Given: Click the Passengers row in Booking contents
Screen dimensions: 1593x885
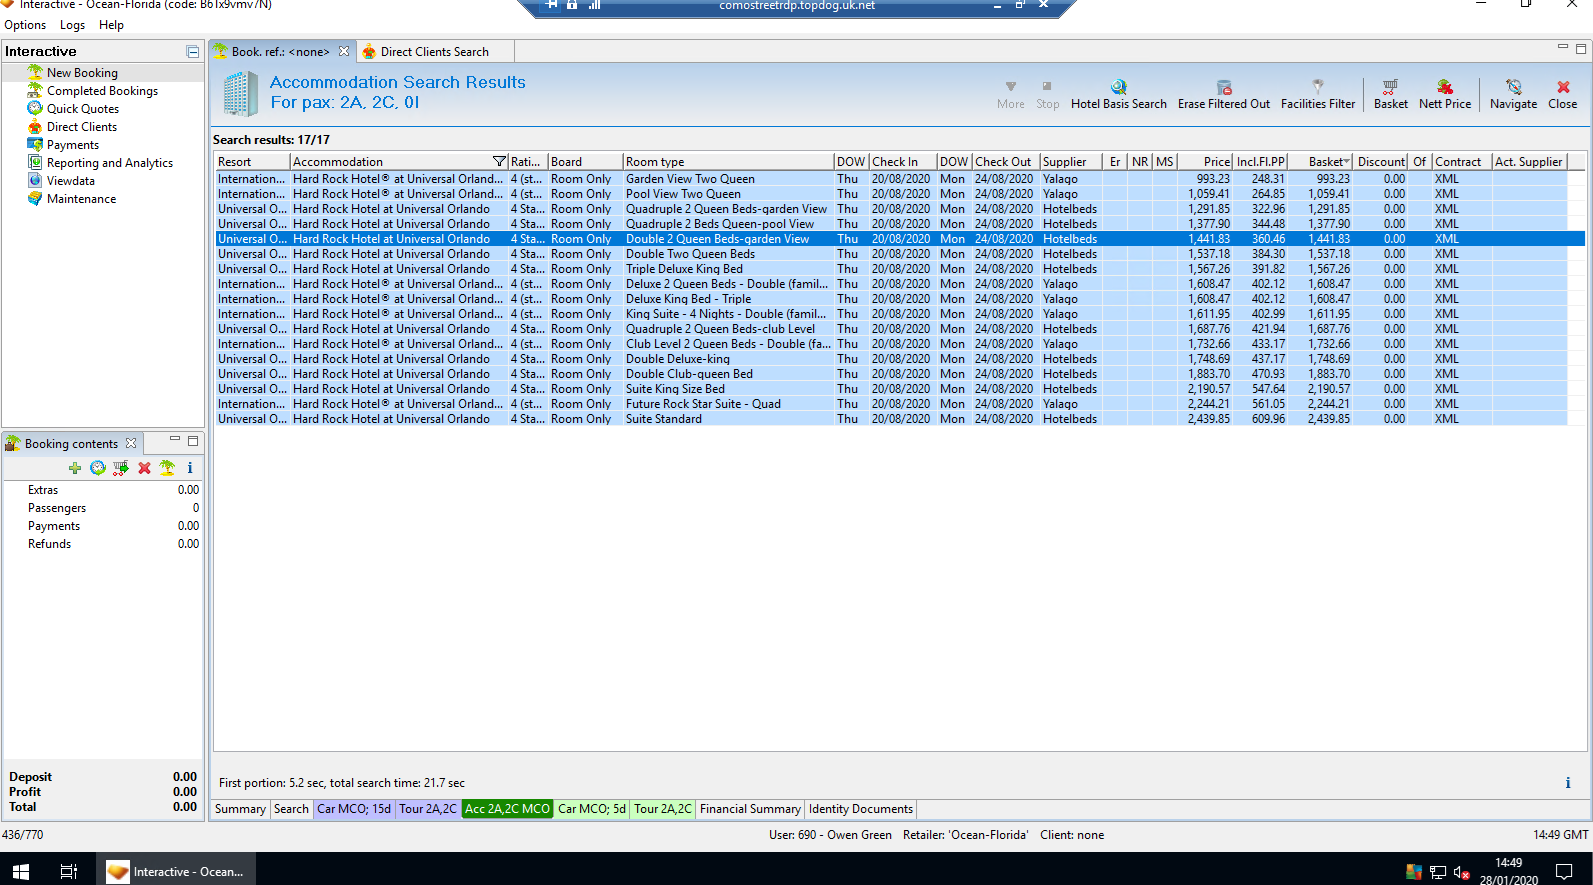Looking at the screenshot, I should coord(103,508).
